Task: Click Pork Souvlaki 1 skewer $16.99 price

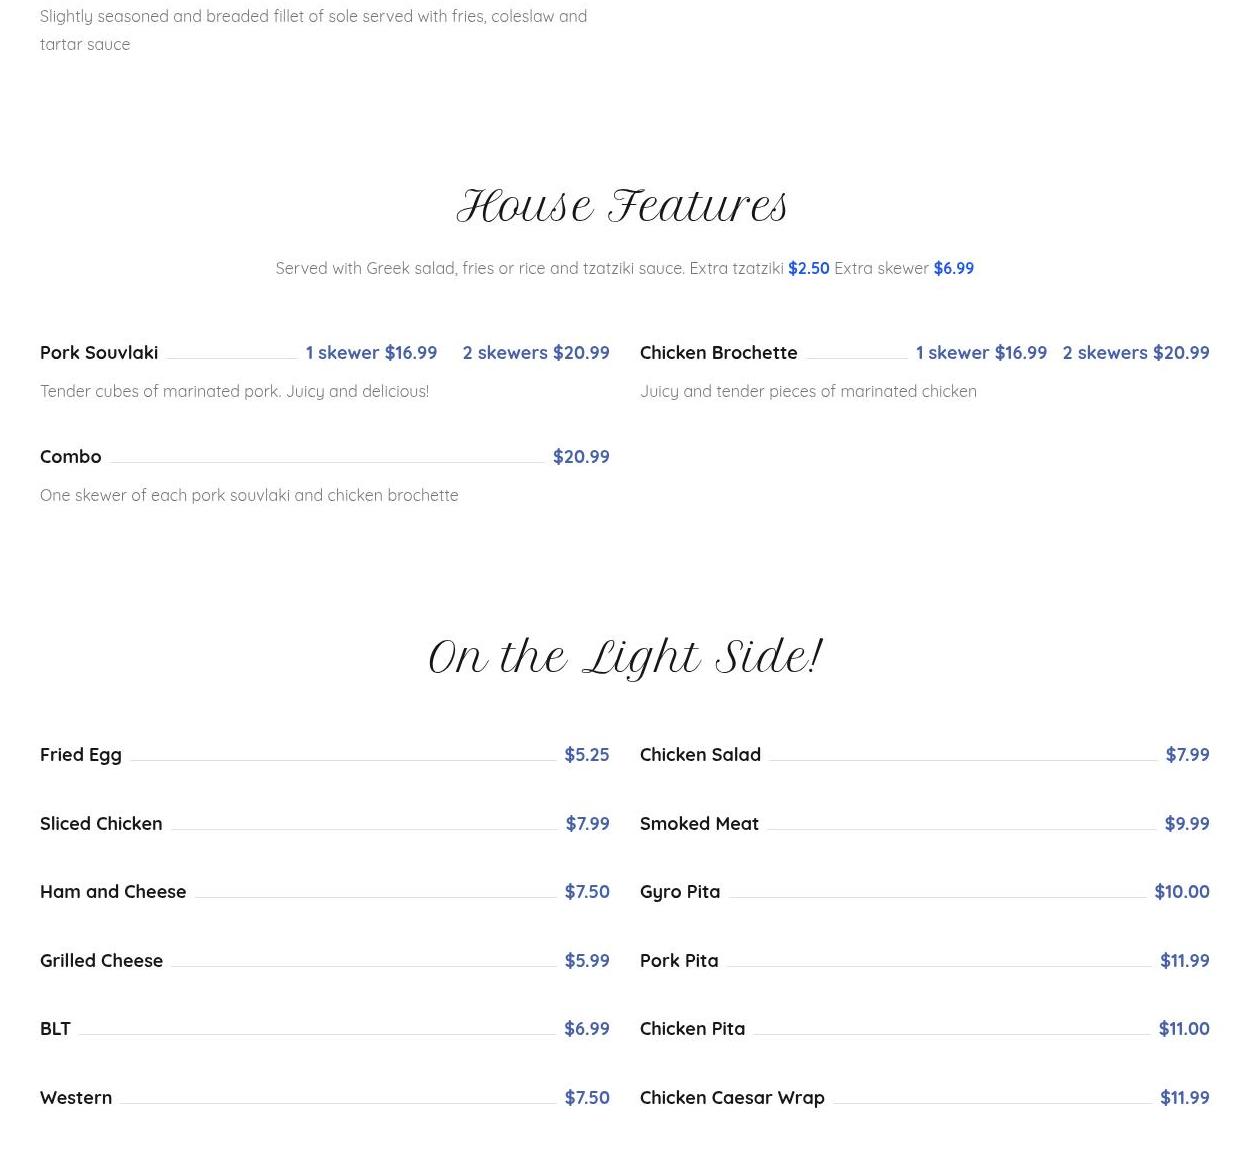Action: coord(371,353)
